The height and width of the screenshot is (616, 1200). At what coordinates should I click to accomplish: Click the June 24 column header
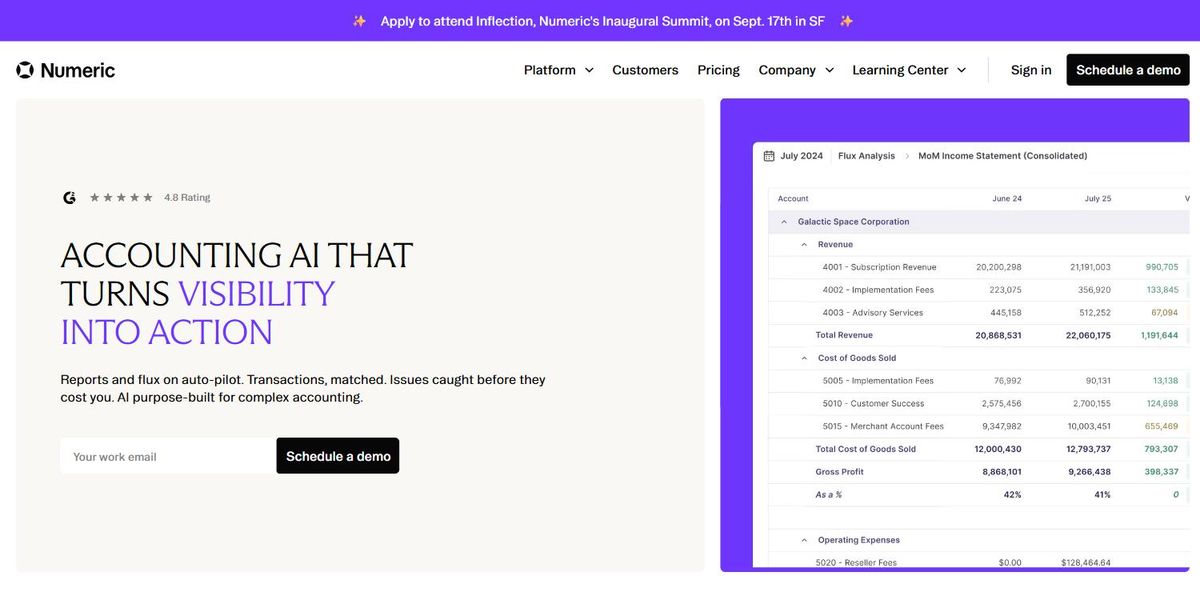[1007, 199]
